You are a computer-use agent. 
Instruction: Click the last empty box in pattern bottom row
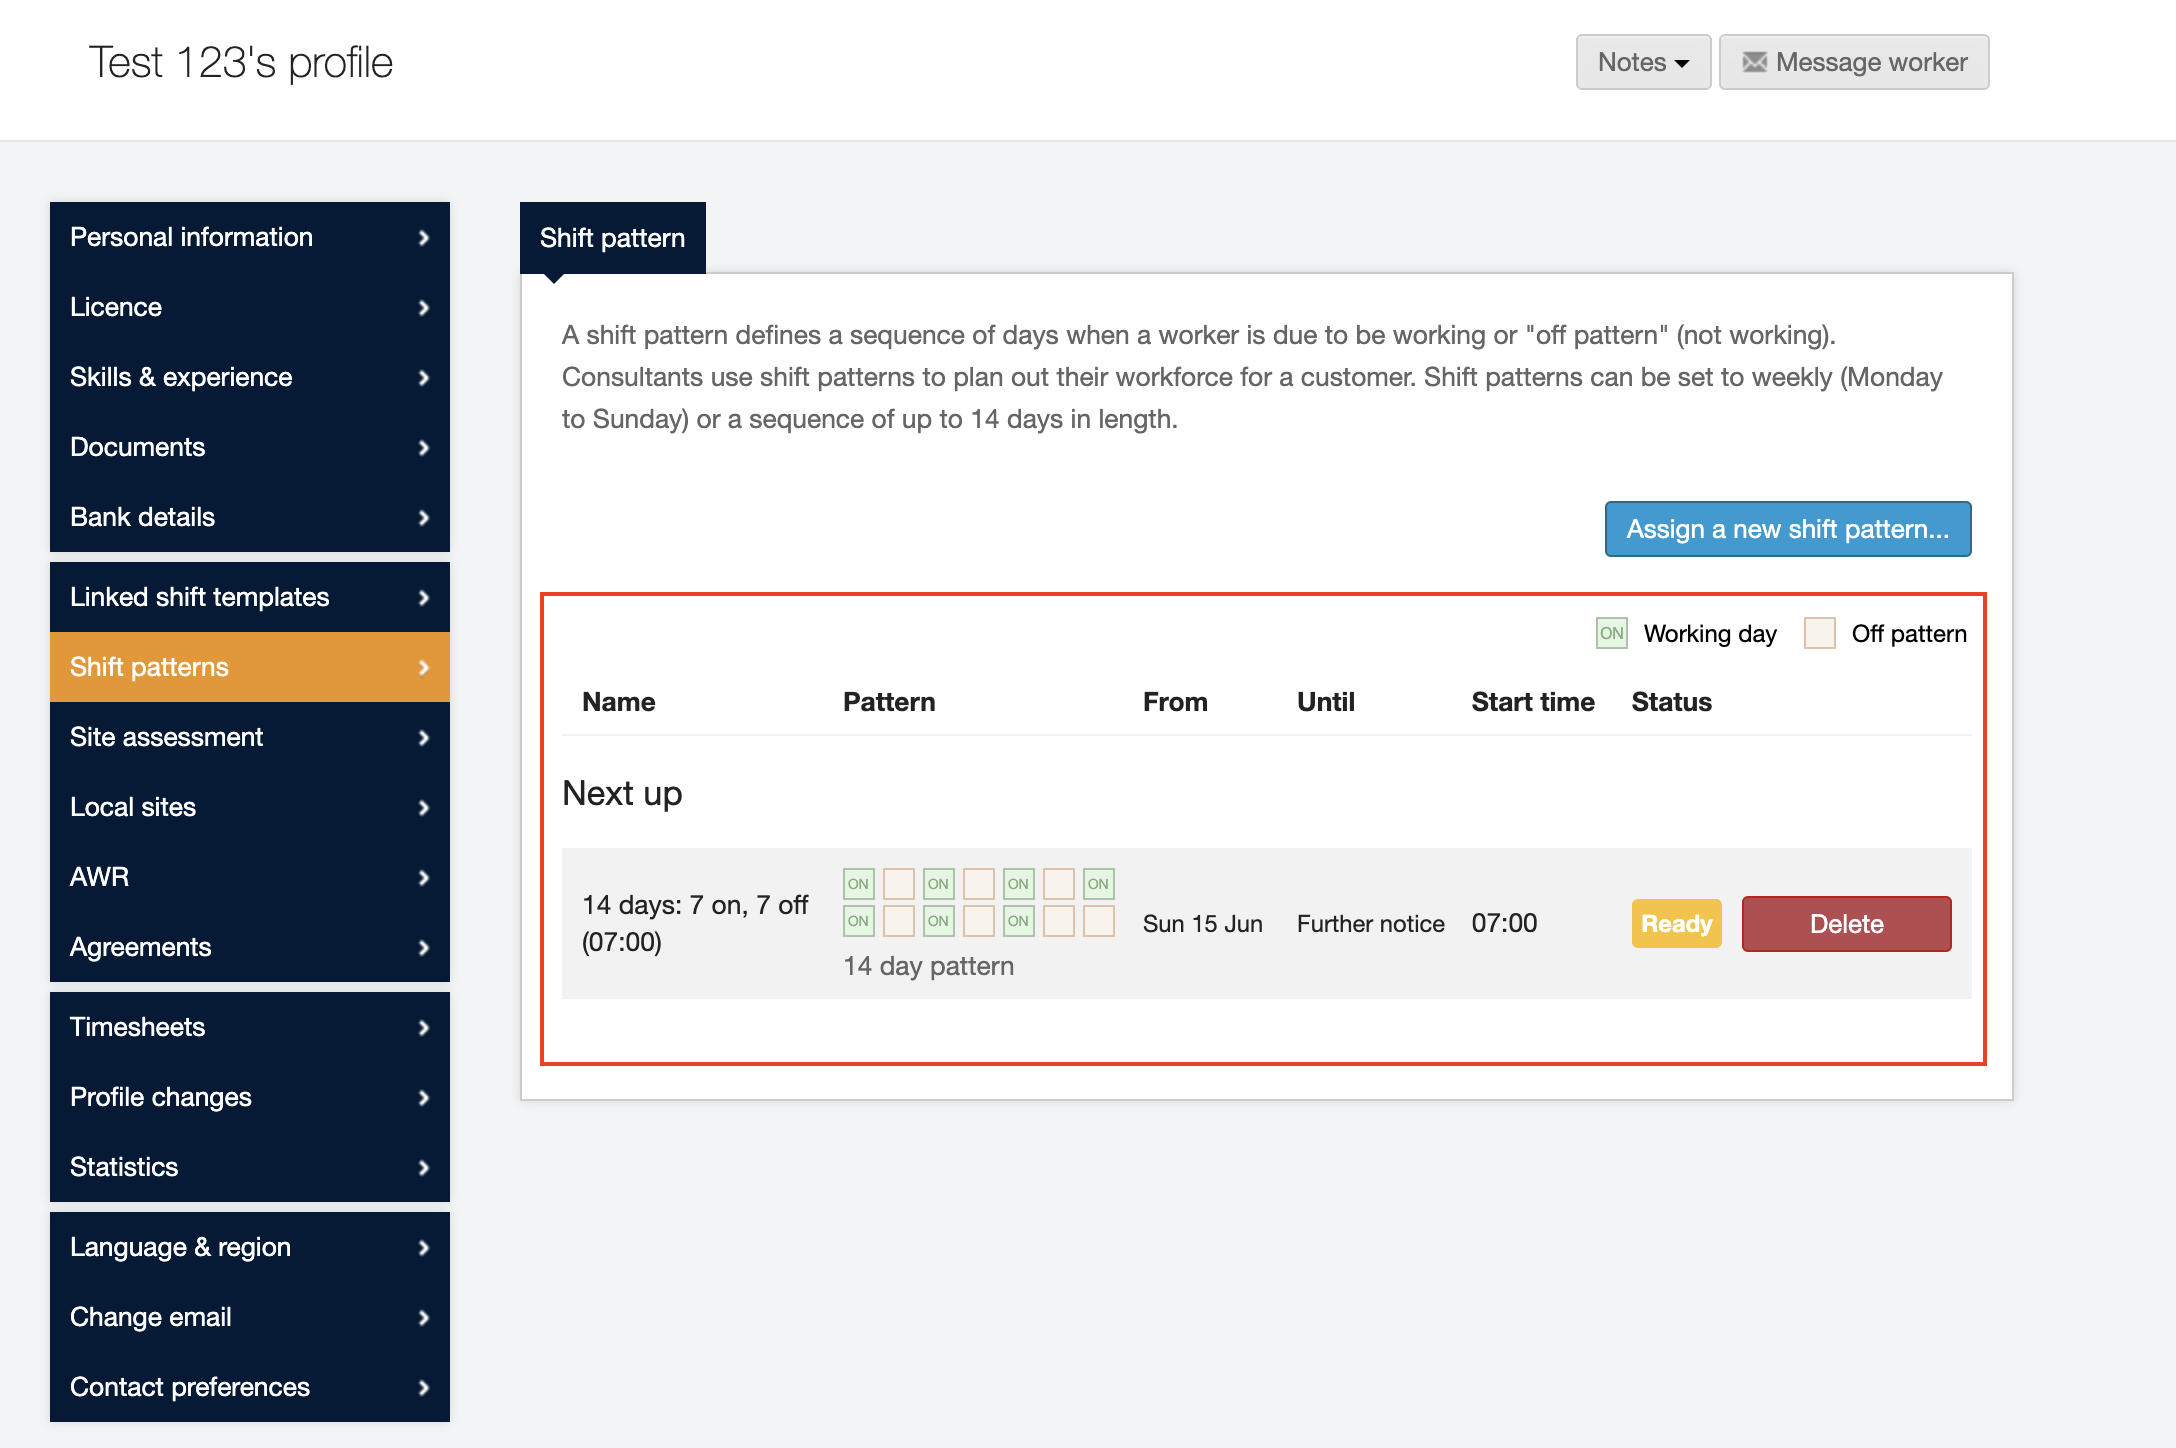pyautogui.click(x=1098, y=921)
